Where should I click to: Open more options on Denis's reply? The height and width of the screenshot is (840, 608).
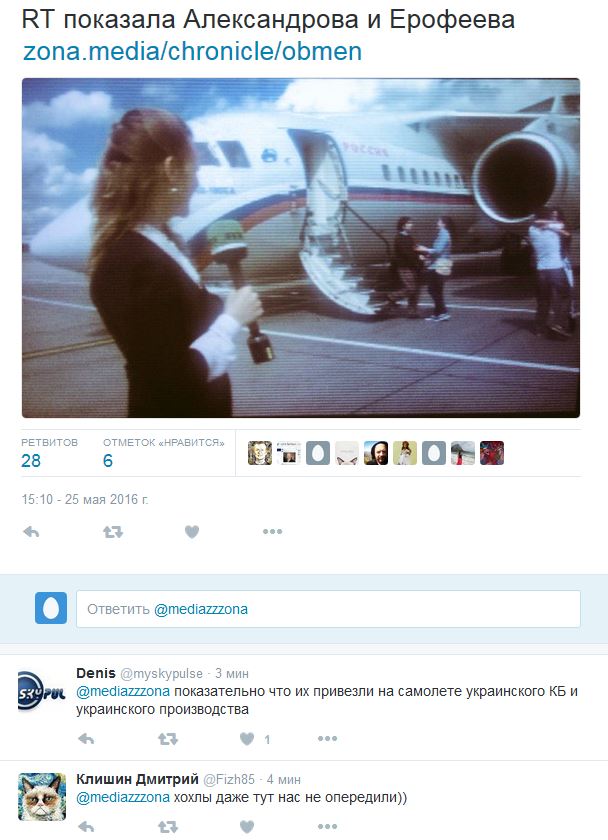pos(327,738)
